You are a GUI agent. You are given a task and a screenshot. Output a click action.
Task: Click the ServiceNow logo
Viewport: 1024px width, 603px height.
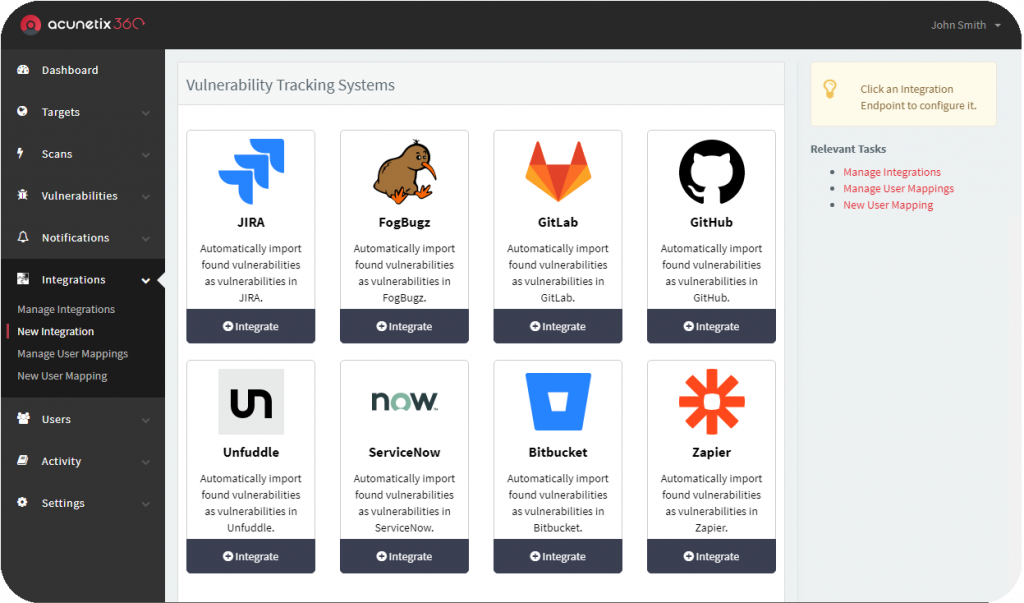(x=404, y=401)
